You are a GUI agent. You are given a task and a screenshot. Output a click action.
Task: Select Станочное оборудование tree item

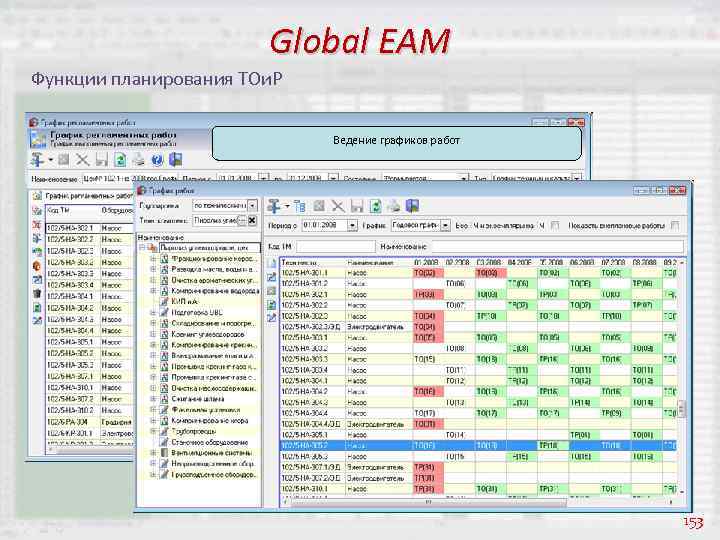click(x=210, y=443)
